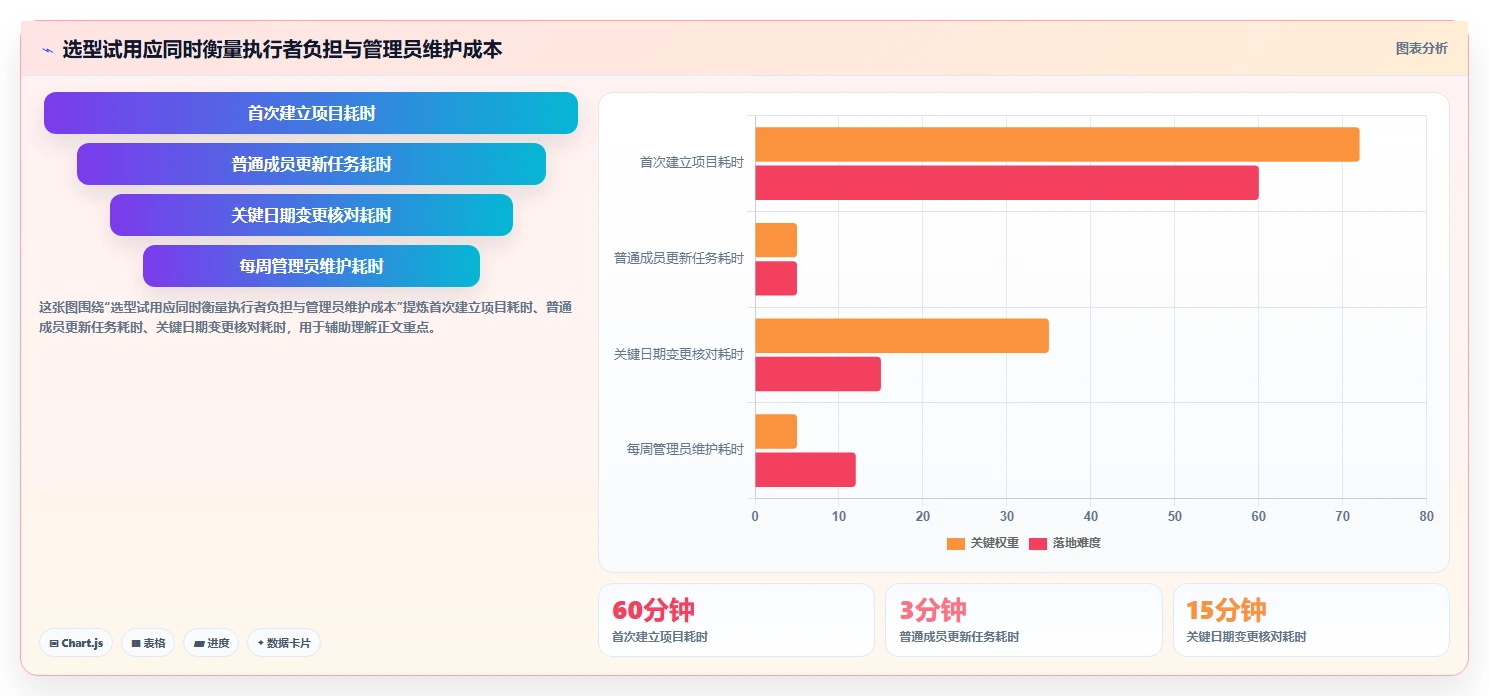Select the 首次建立项目耗时 funnel stage
The height and width of the screenshot is (696, 1489).
pyautogui.click(x=311, y=113)
